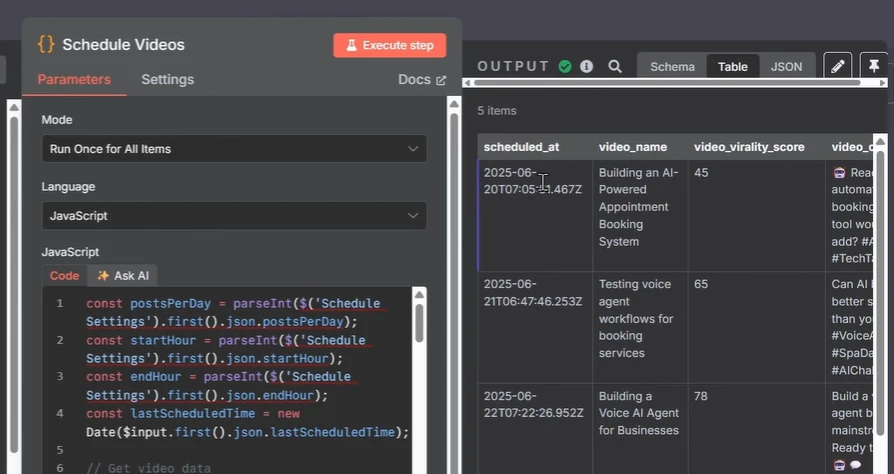Image resolution: width=894 pixels, height=474 pixels.
Task: Select cell Building a Voice AI Agent for Businesses
Action: (x=640, y=429)
